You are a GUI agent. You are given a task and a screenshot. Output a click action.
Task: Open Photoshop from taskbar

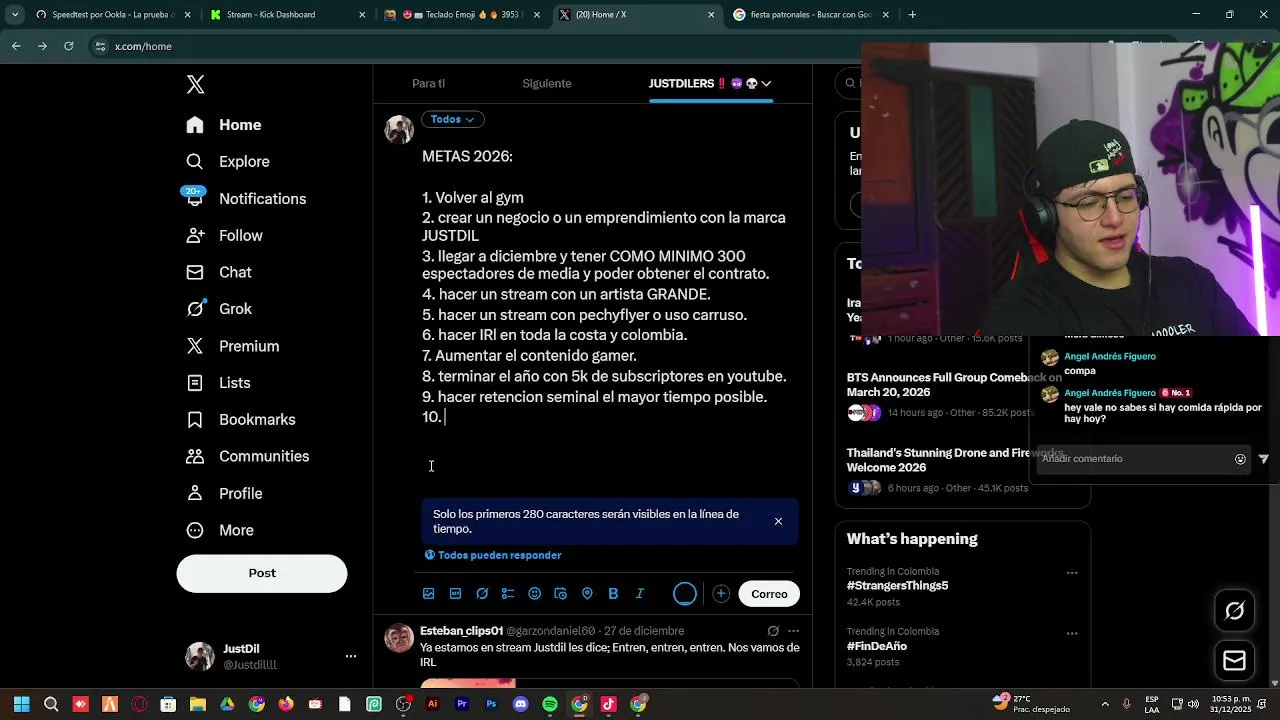click(x=491, y=704)
